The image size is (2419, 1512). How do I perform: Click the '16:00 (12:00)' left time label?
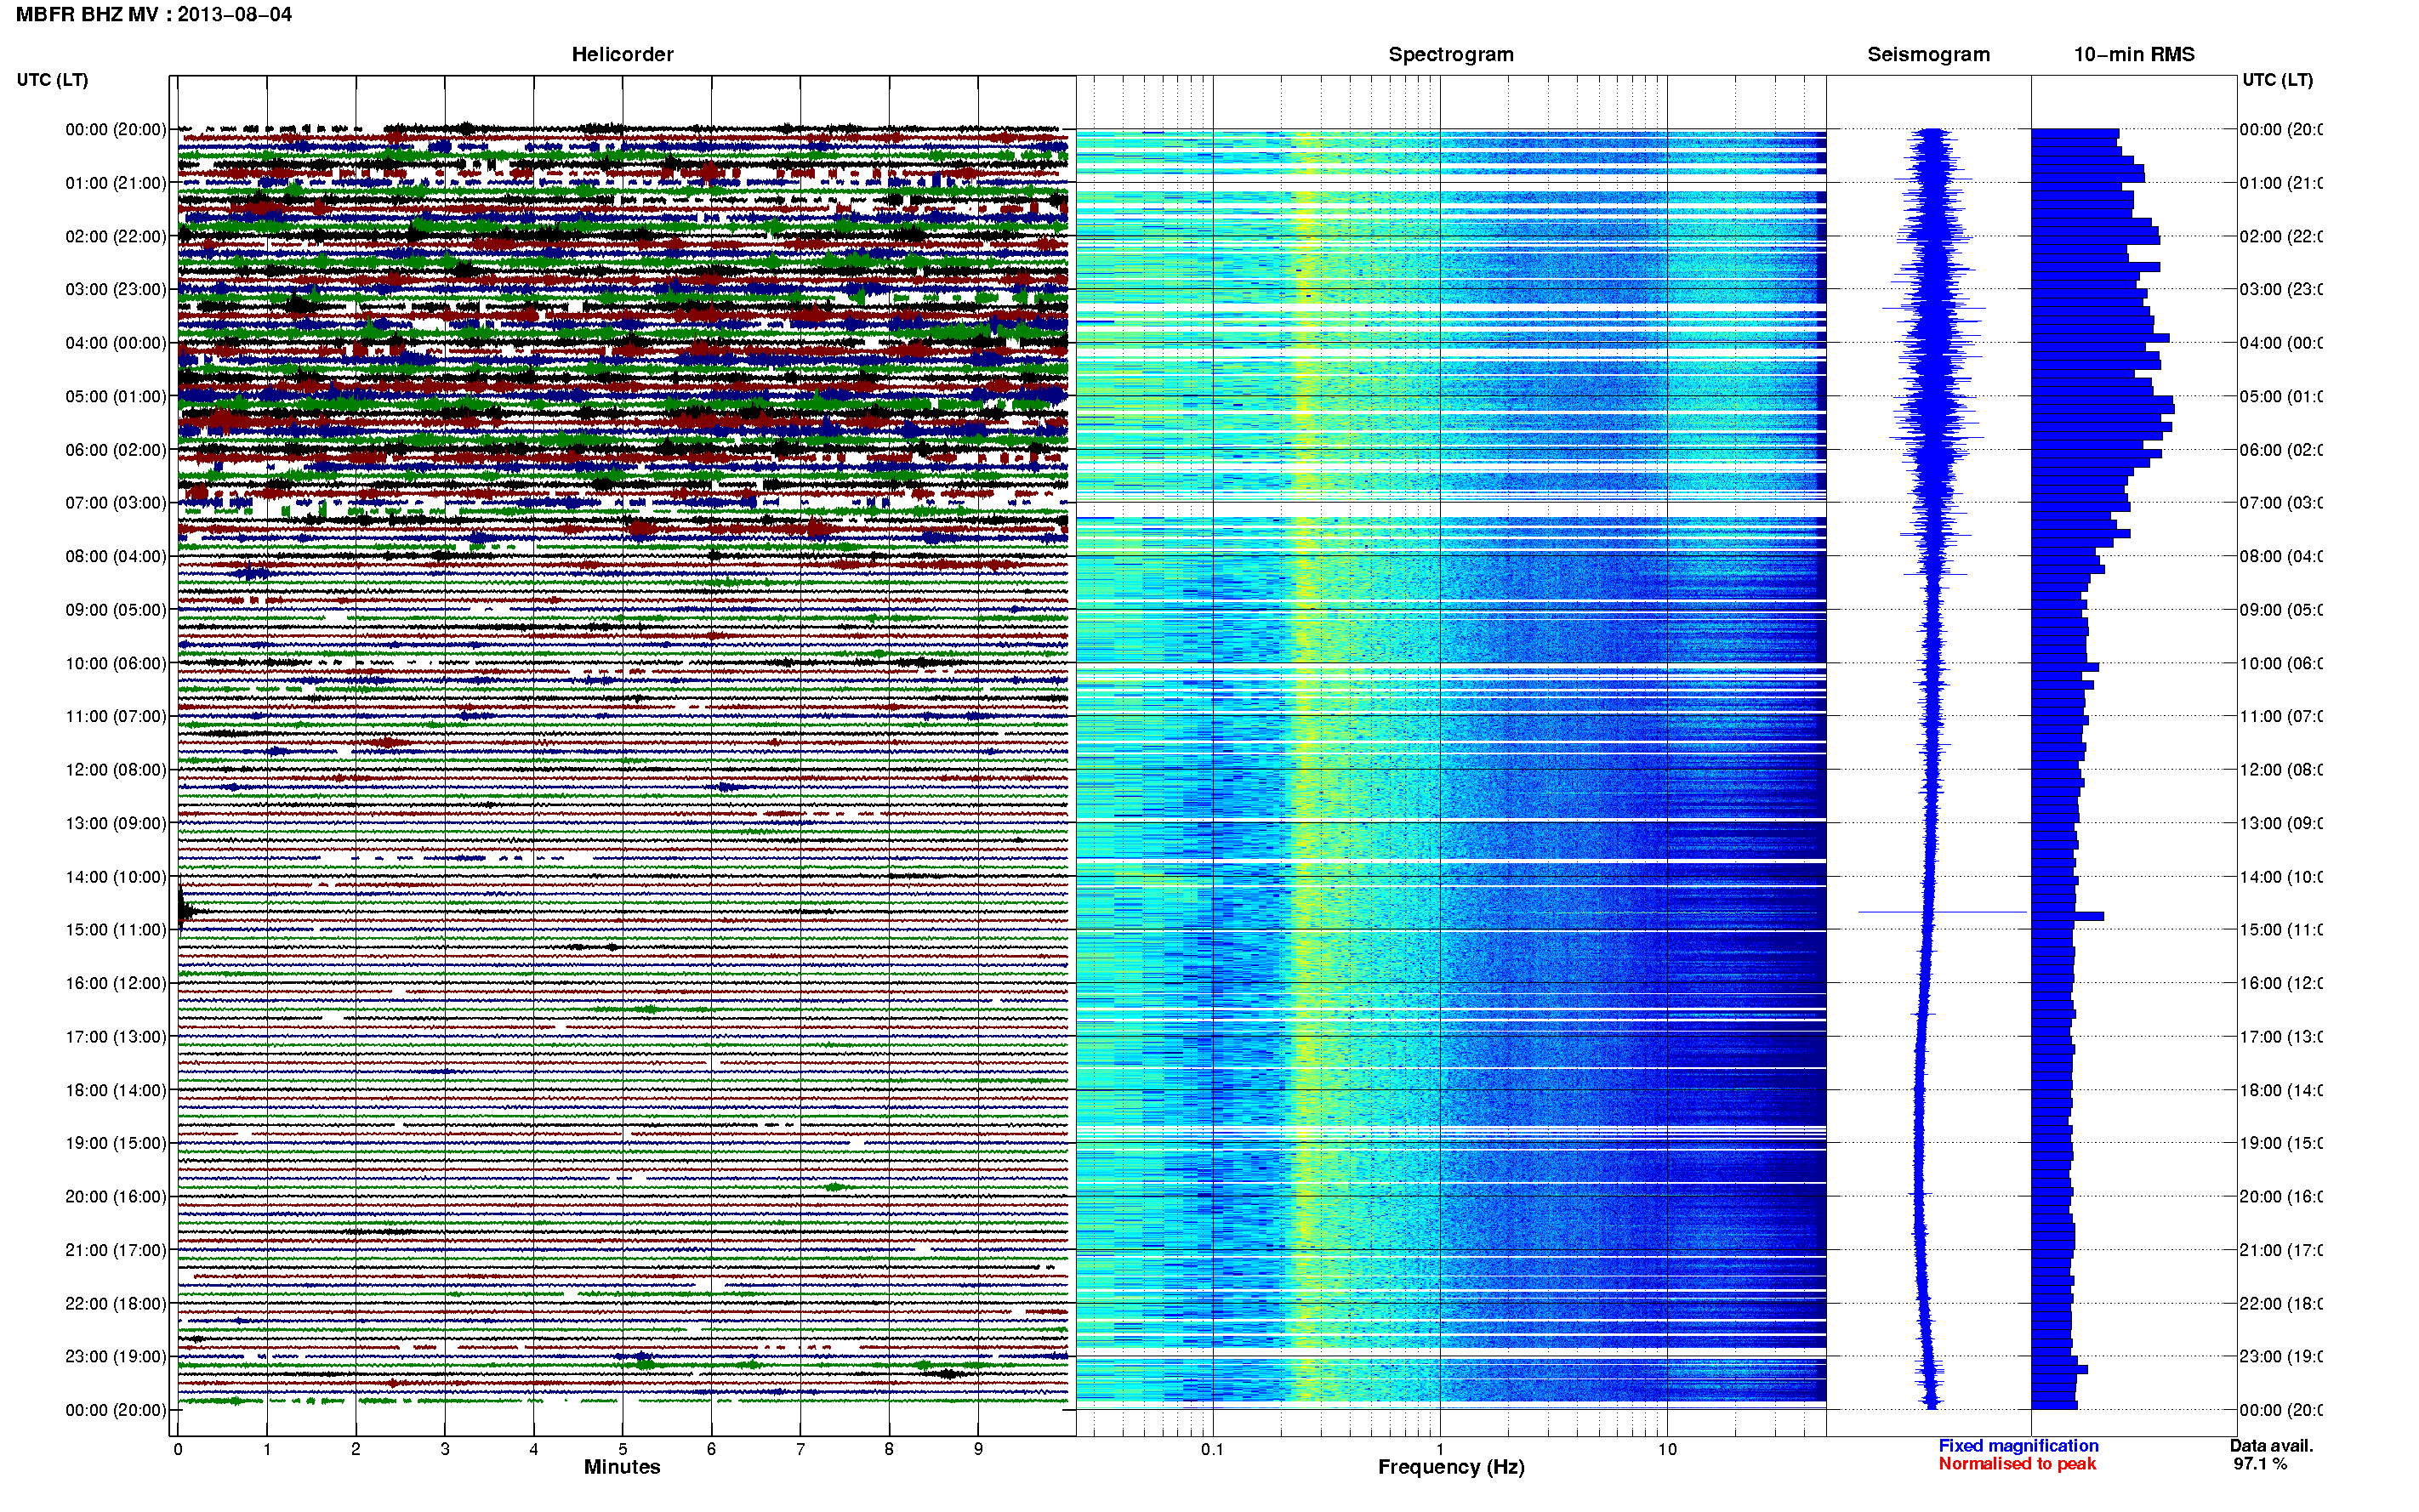(x=116, y=983)
